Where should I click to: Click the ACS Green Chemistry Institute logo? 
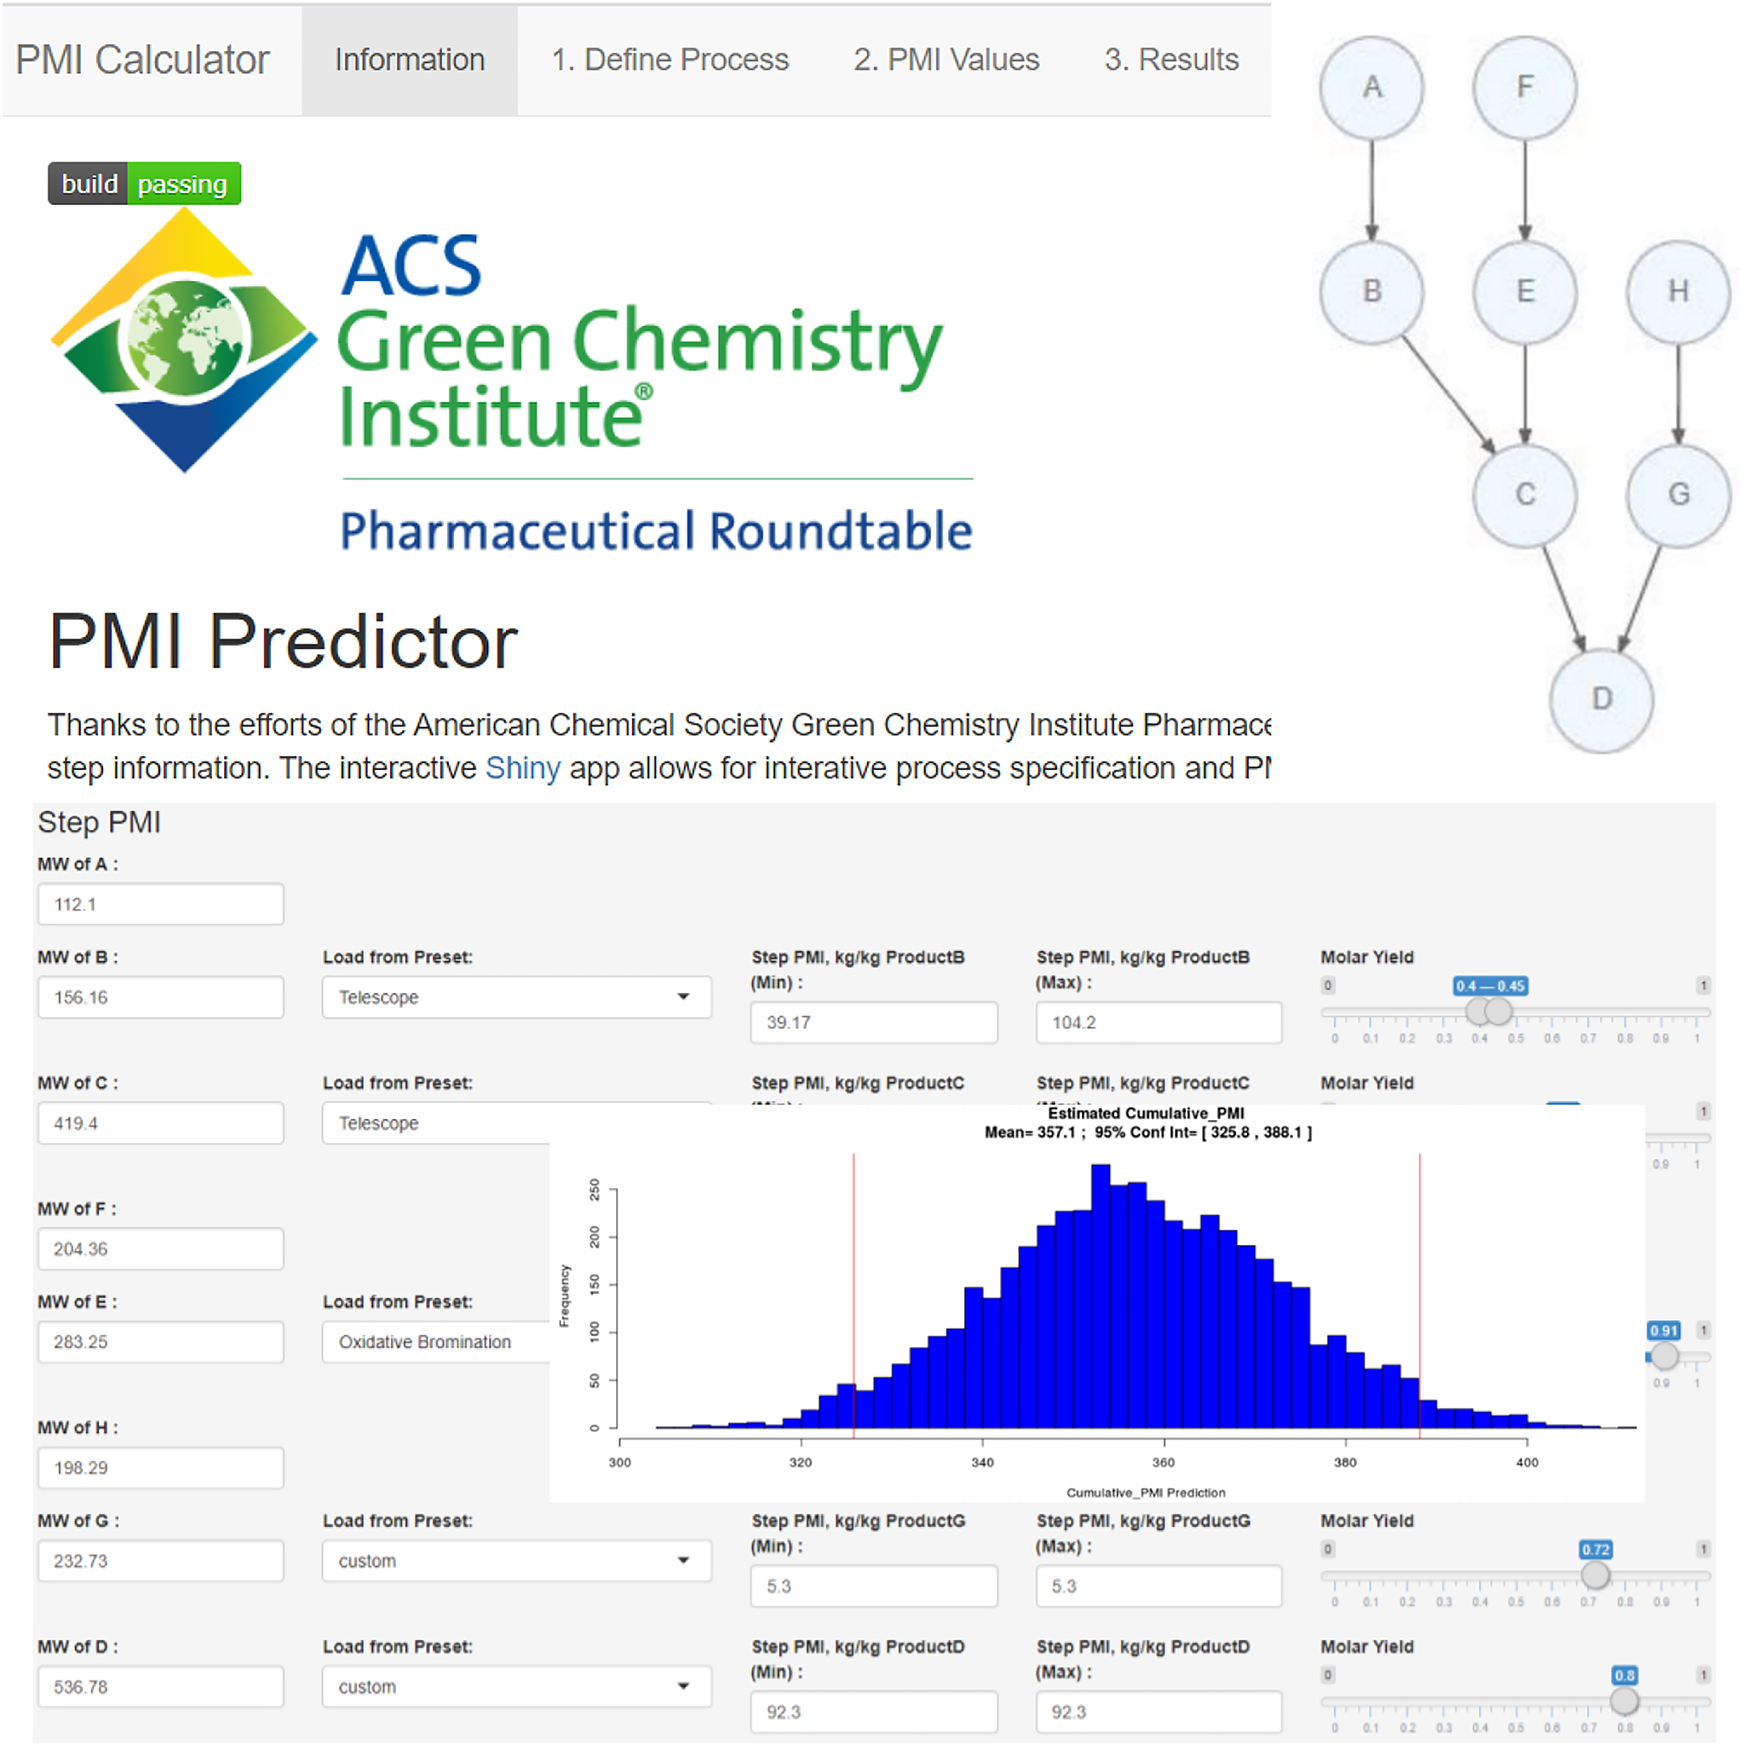click(185, 342)
